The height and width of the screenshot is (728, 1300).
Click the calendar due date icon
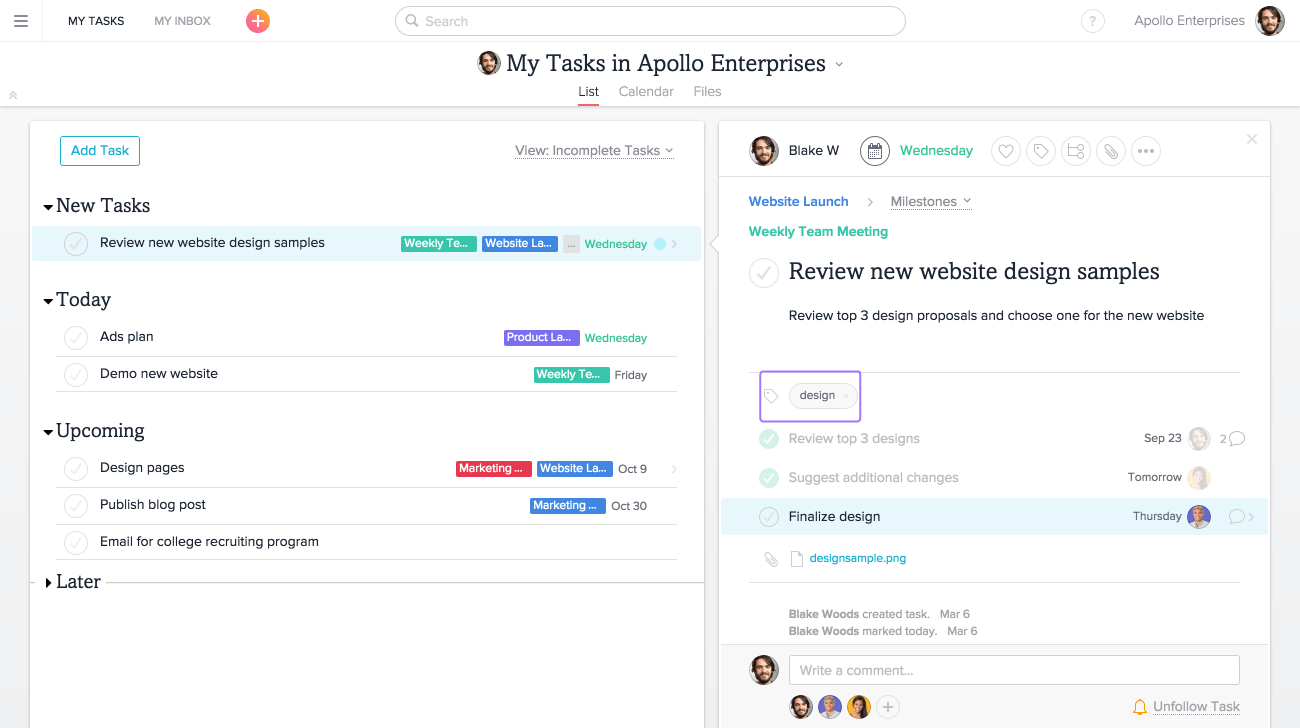pyautogui.click(x=875, y=151)
